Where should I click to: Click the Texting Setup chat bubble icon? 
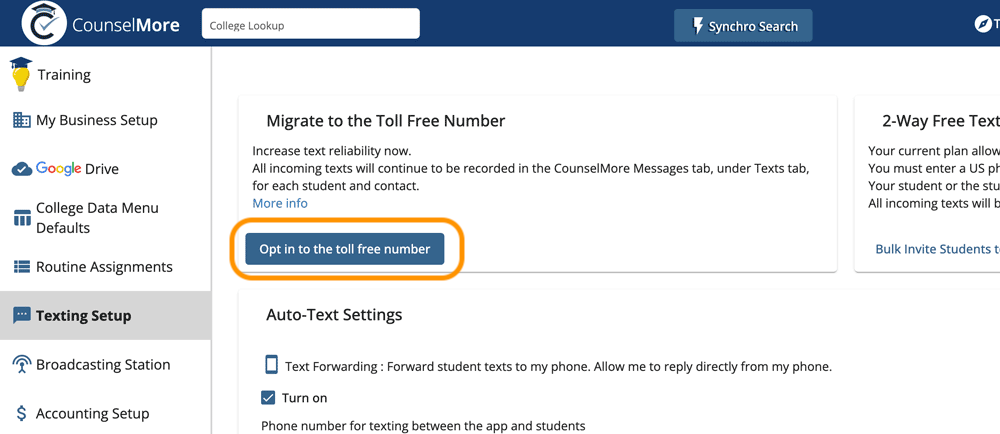tap(22, 315)
